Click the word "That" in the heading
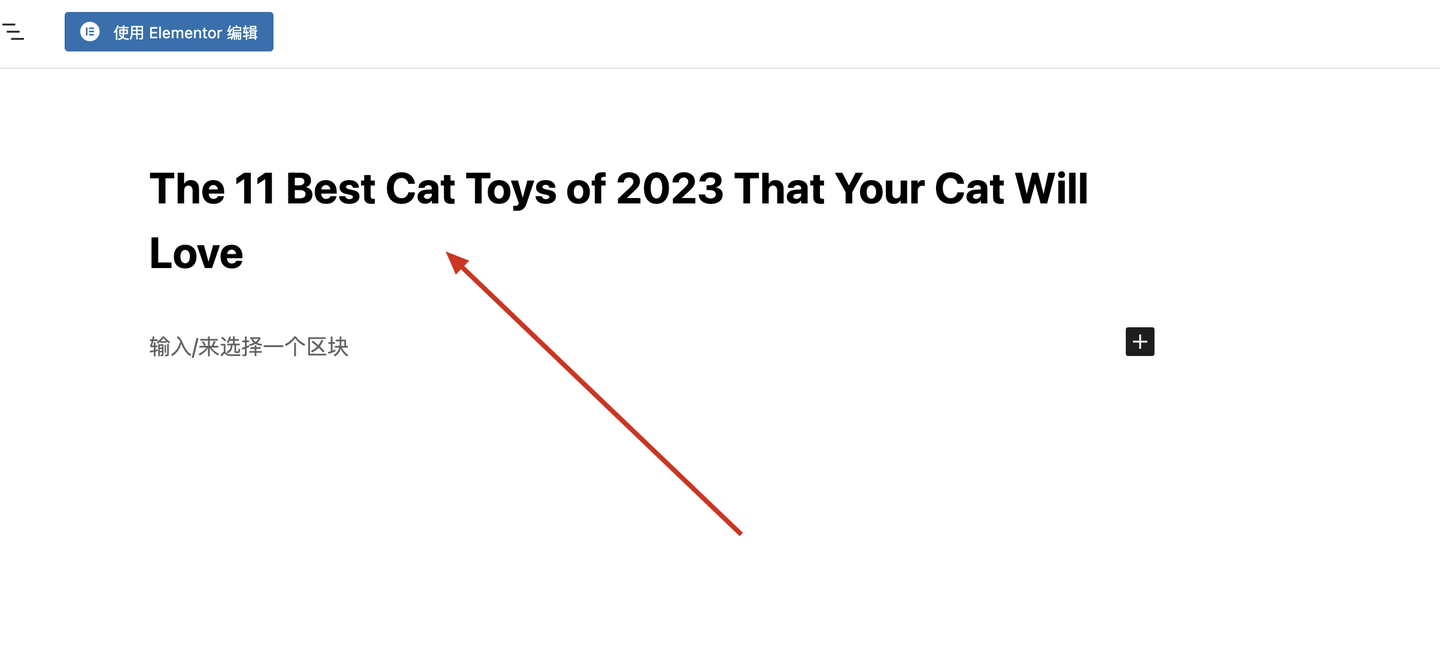This screenshot has height=645, width=1440. click(778, 188)
